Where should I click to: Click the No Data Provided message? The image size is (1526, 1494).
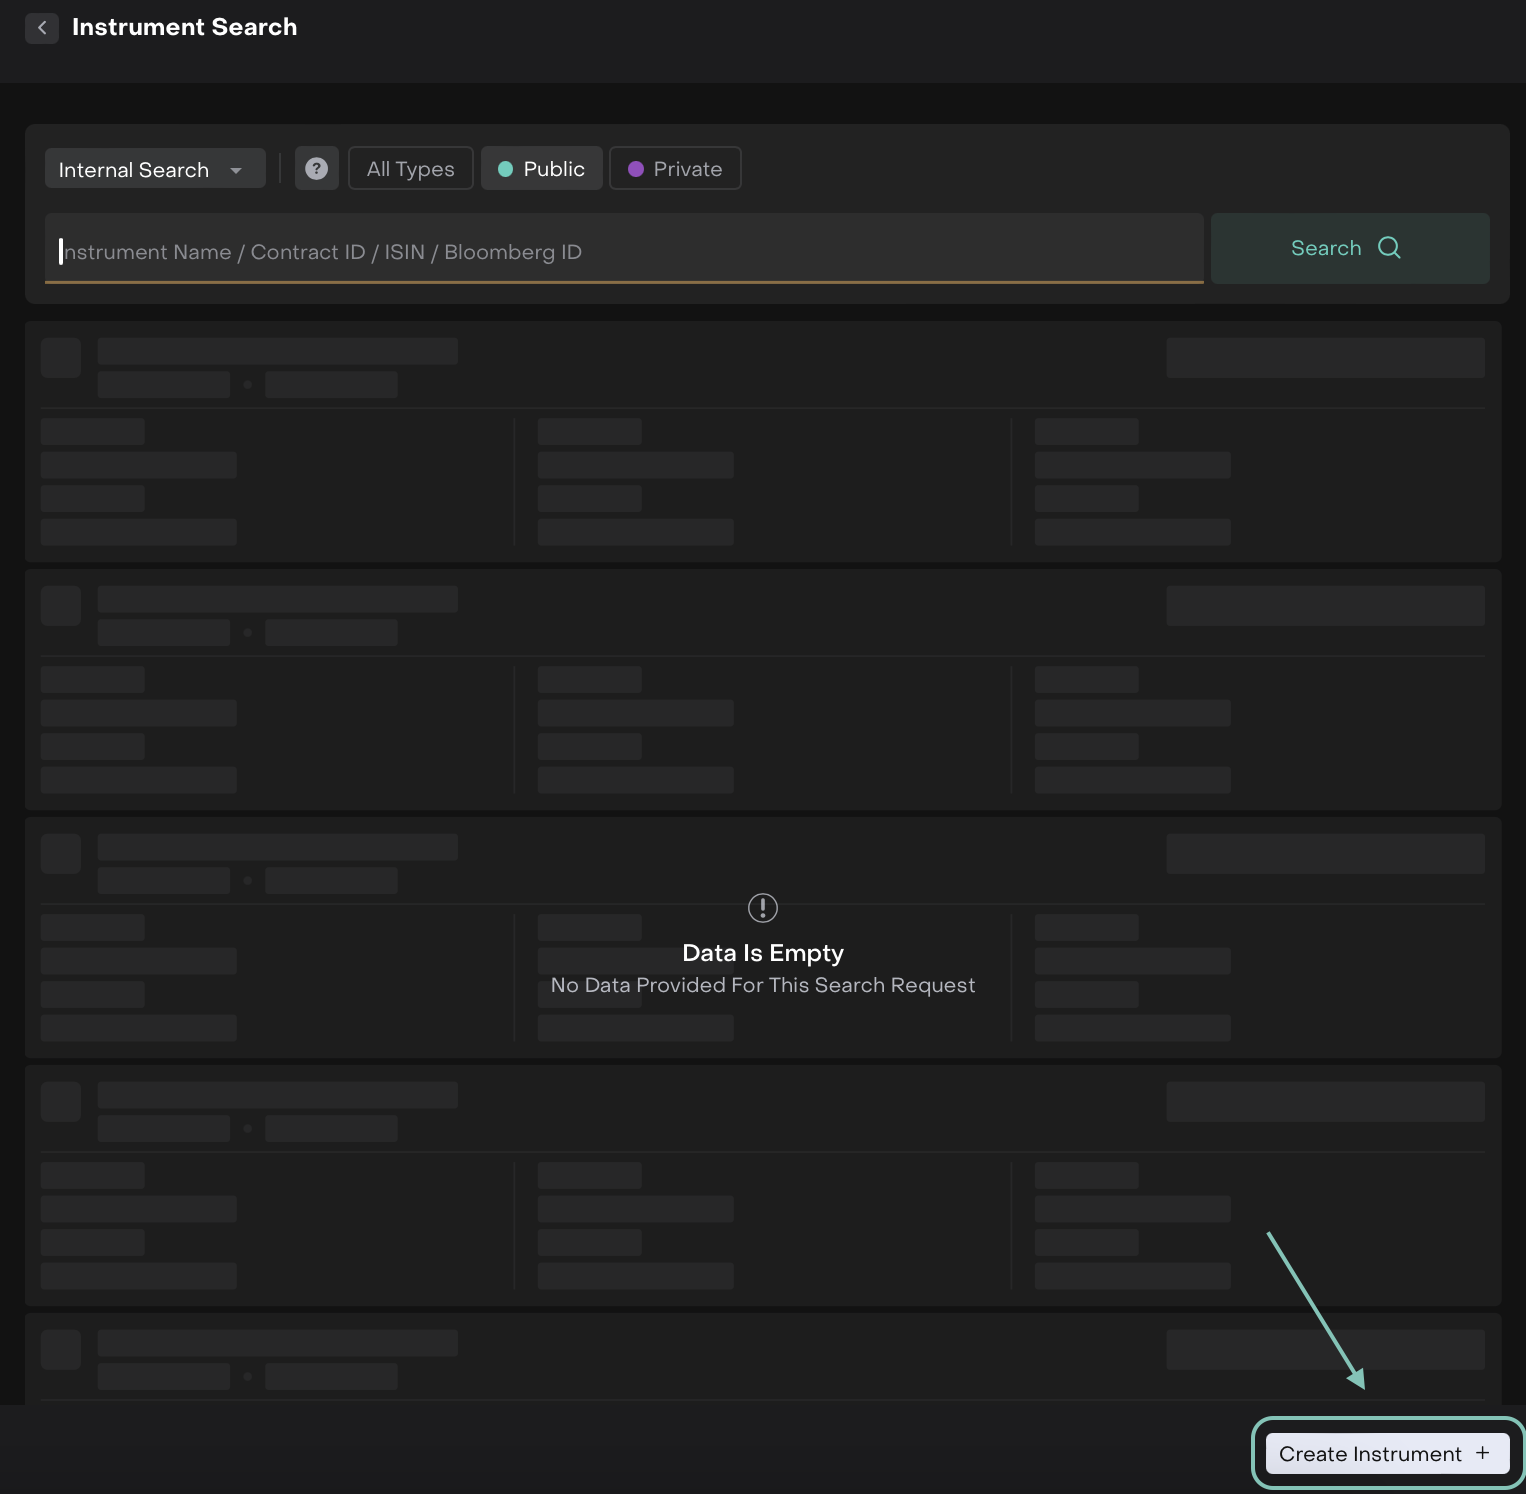tap(762, 985)
